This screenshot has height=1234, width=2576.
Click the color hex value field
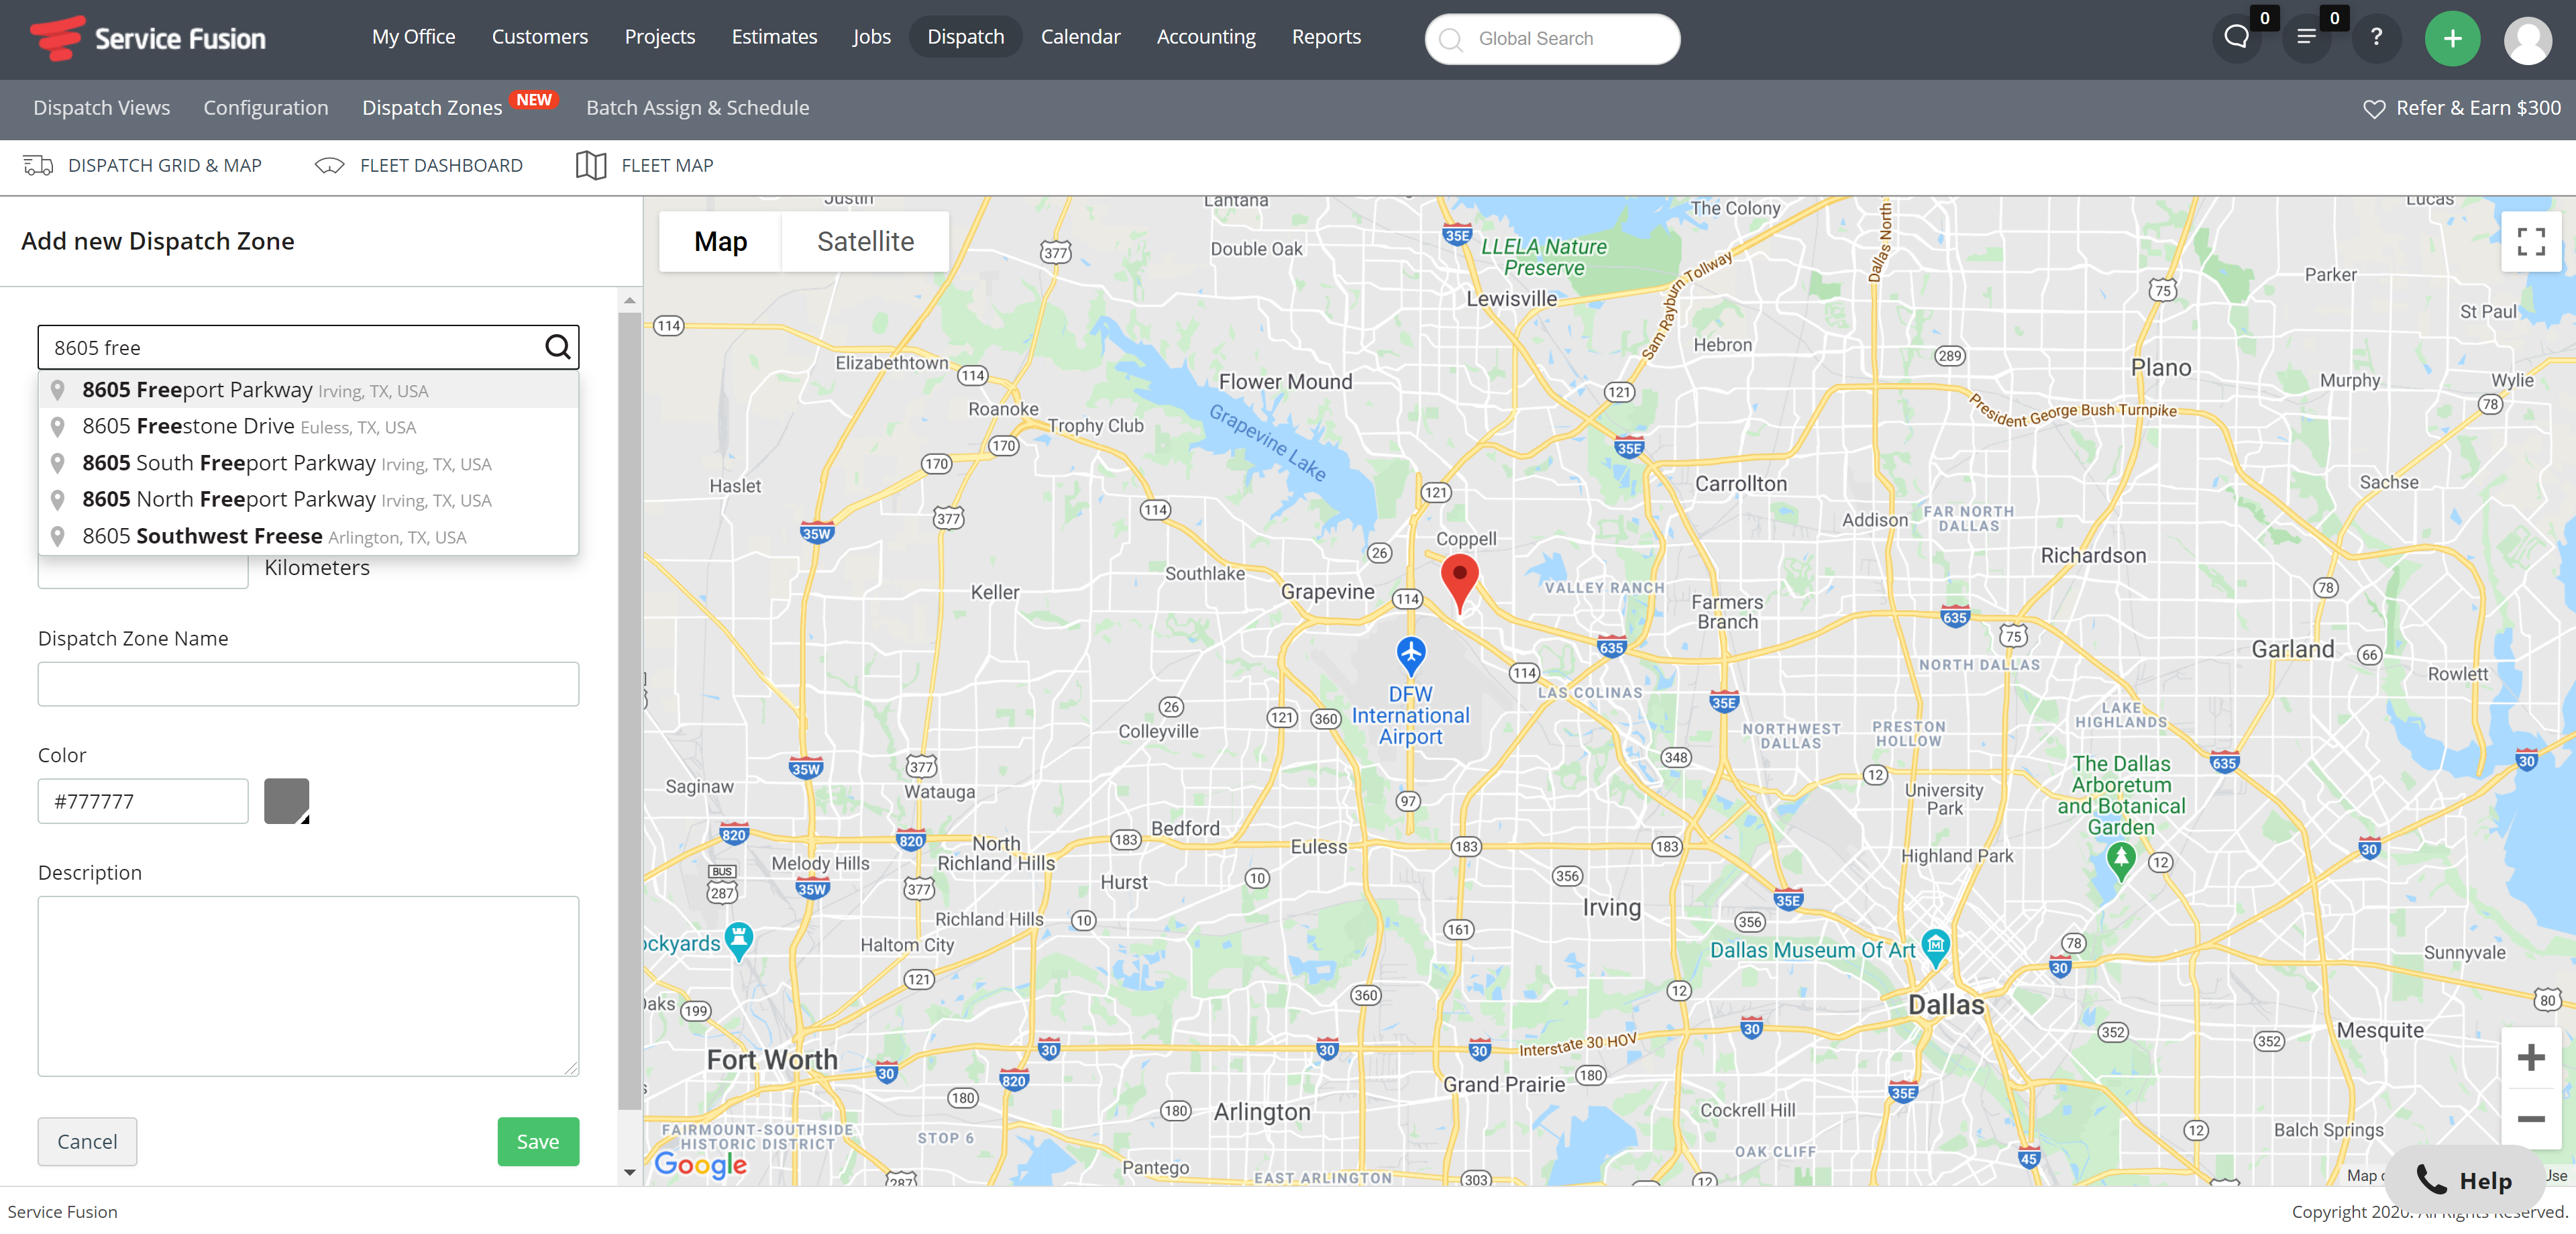[x=143, y=801]
